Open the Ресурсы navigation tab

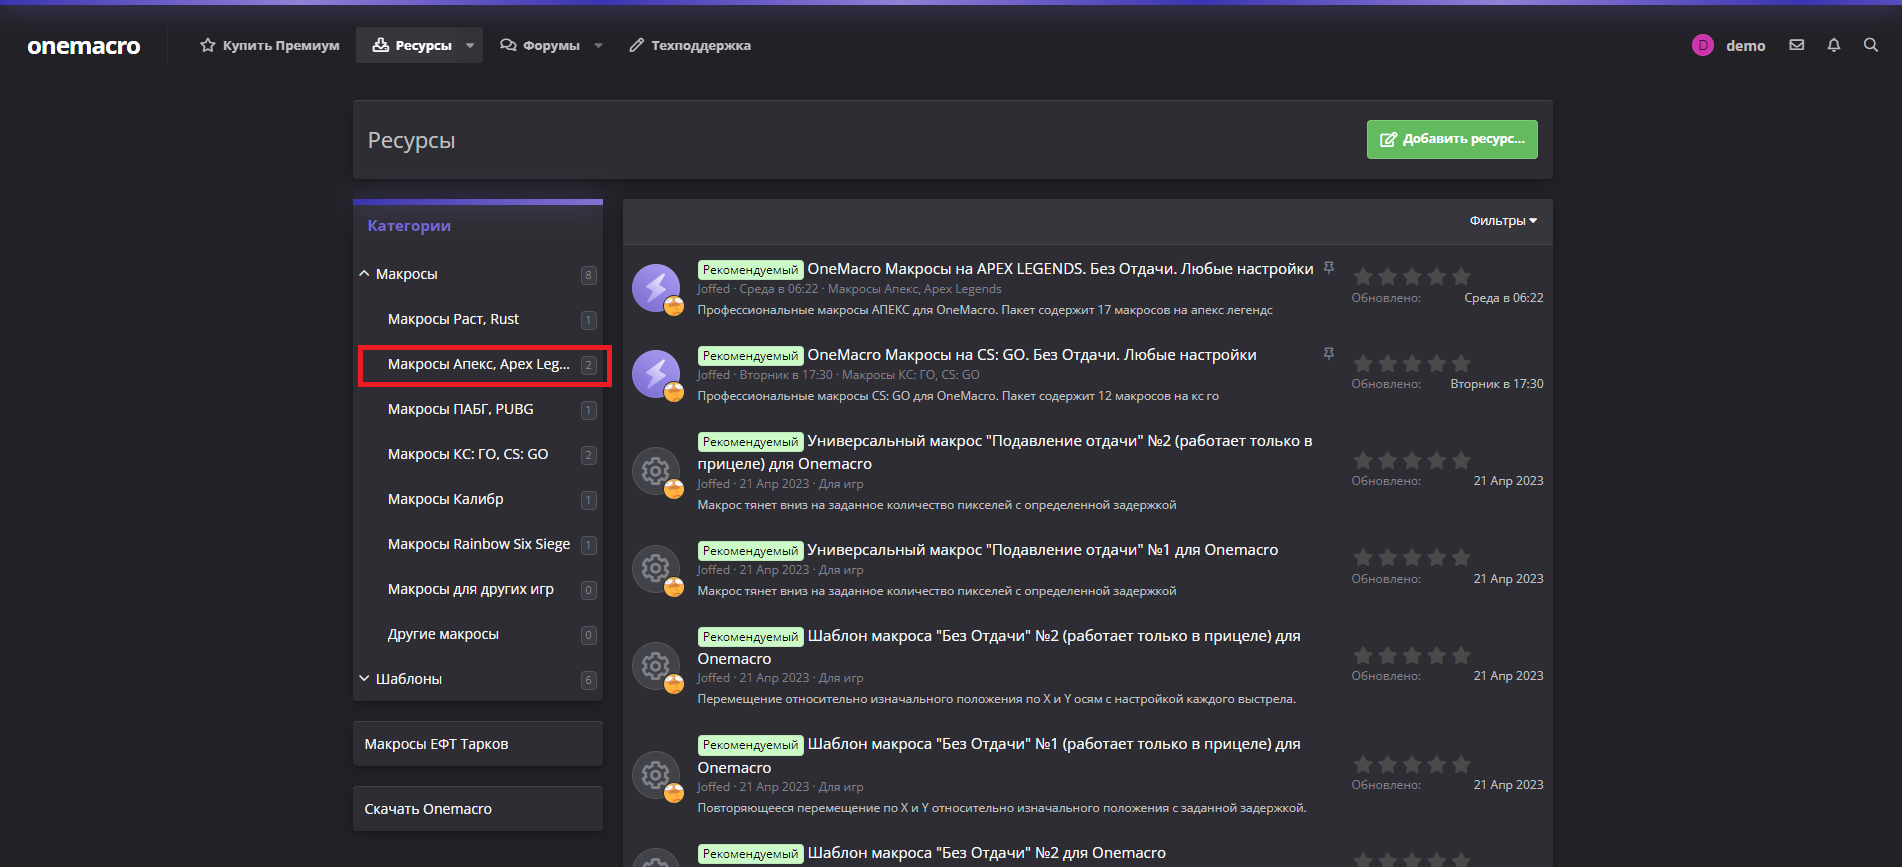[x=412, y=45]
